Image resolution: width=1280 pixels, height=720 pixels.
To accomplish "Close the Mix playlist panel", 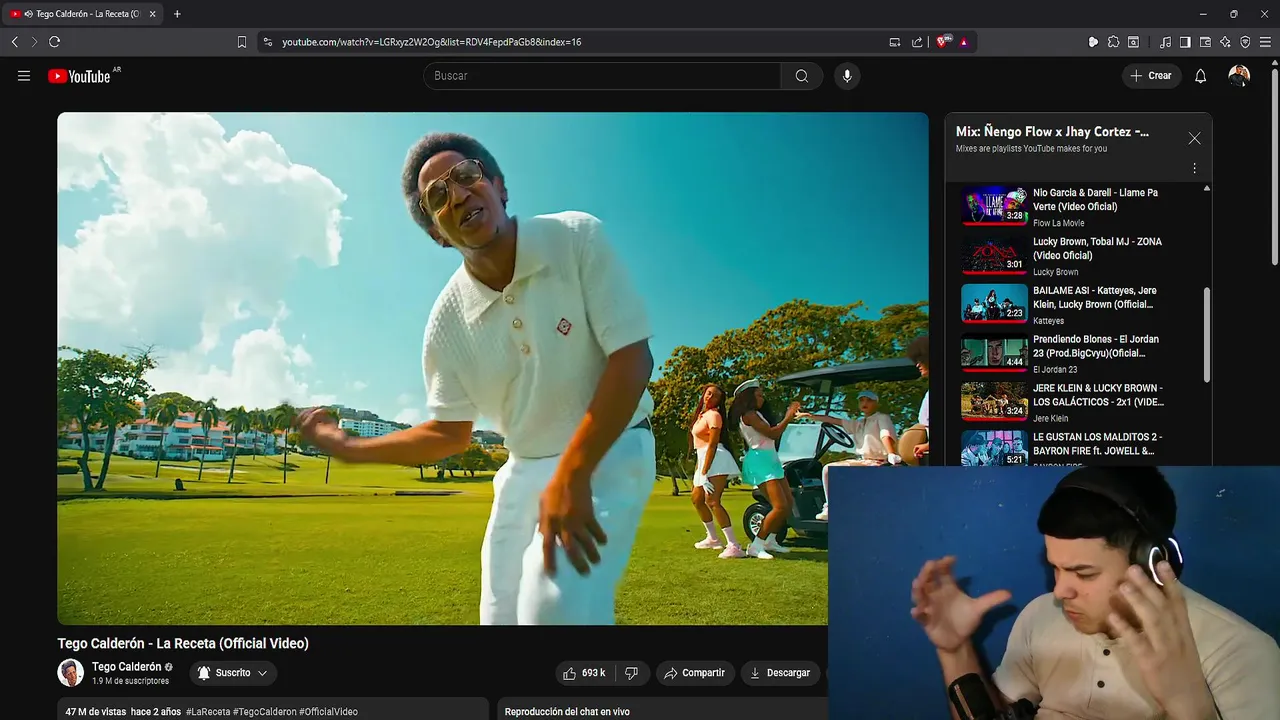I will tap(1194, 139).
